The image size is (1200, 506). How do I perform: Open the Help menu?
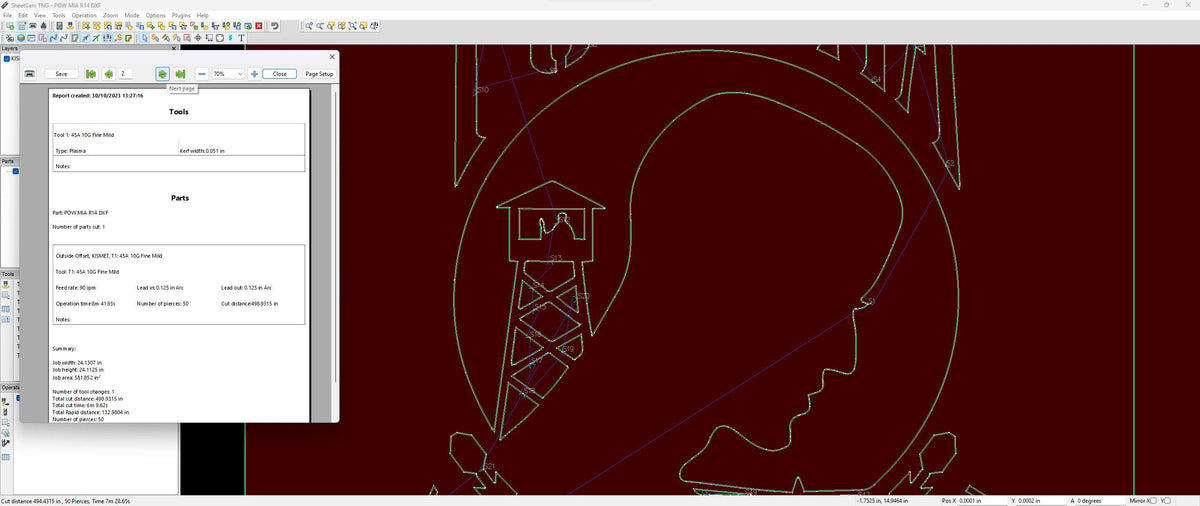pos(203,16)
